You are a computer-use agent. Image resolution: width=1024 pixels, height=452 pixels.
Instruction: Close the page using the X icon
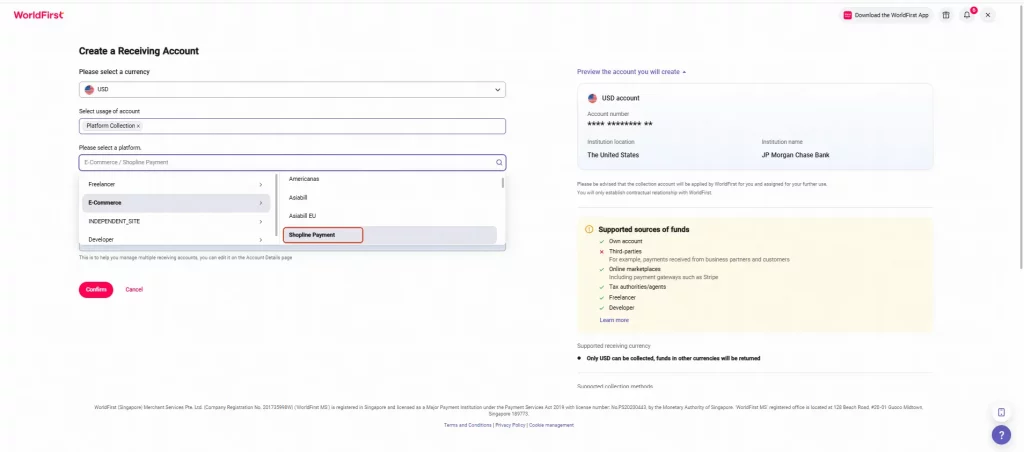988,15
